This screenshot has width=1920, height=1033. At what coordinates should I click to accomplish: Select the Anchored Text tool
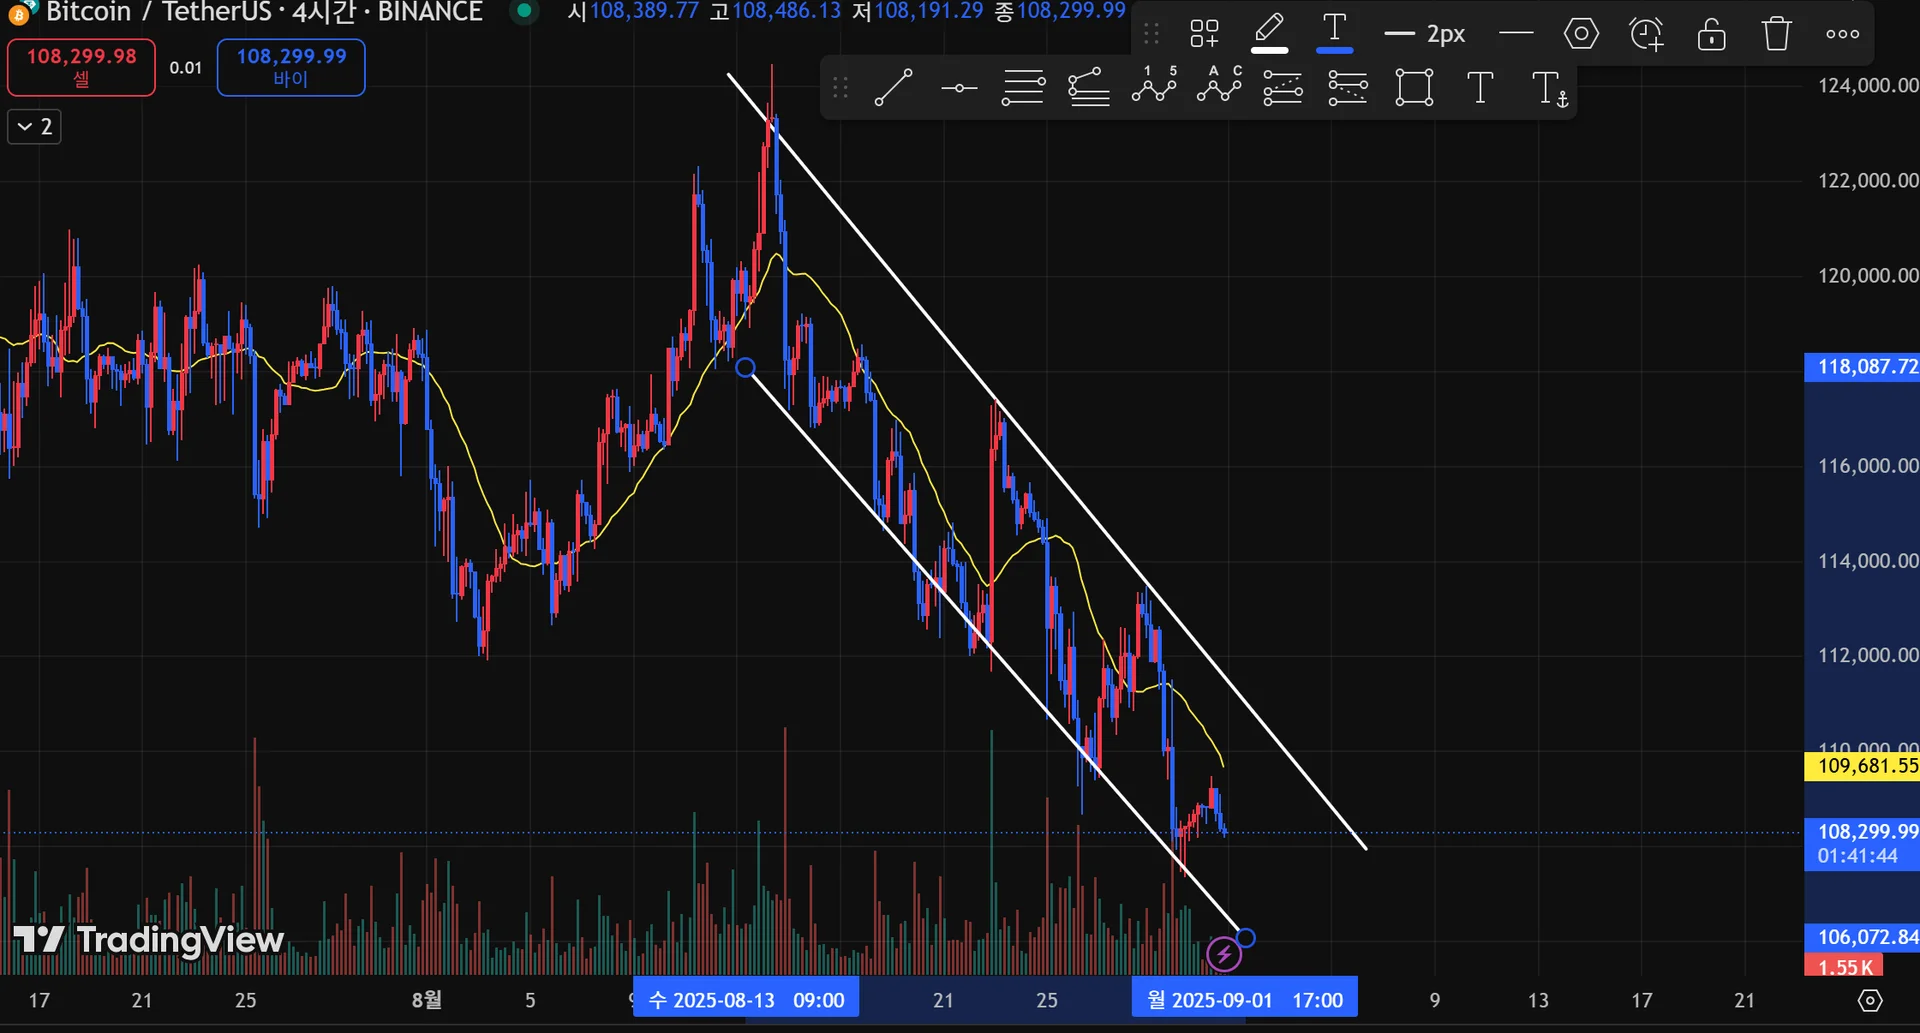coord(1550,89)
